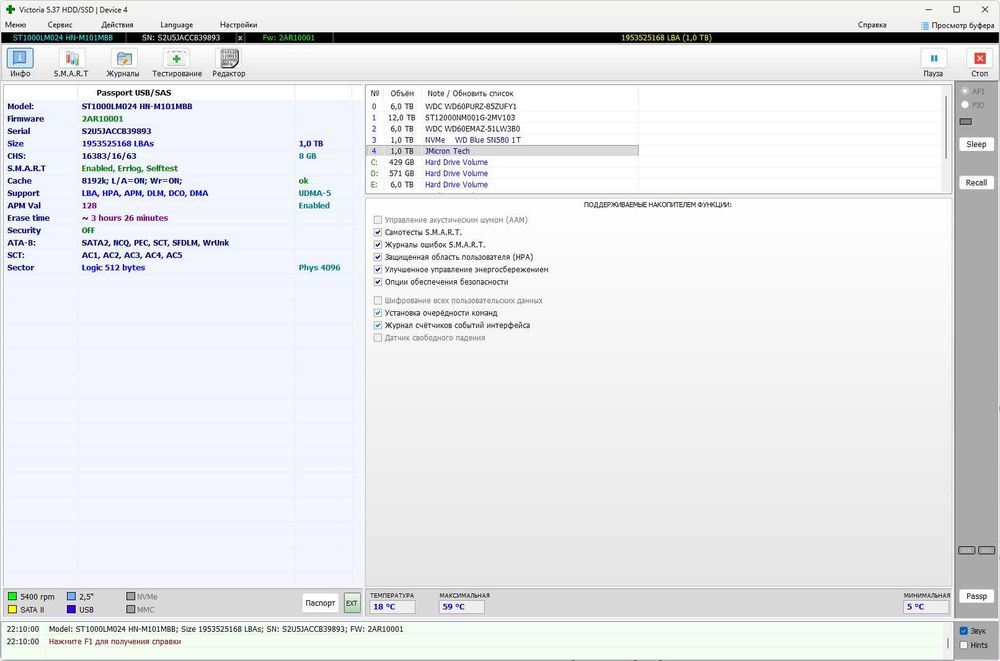Click the 1953525168 LBA (1,0 TB) header text

pyautogui.click(x=666, y=38)
